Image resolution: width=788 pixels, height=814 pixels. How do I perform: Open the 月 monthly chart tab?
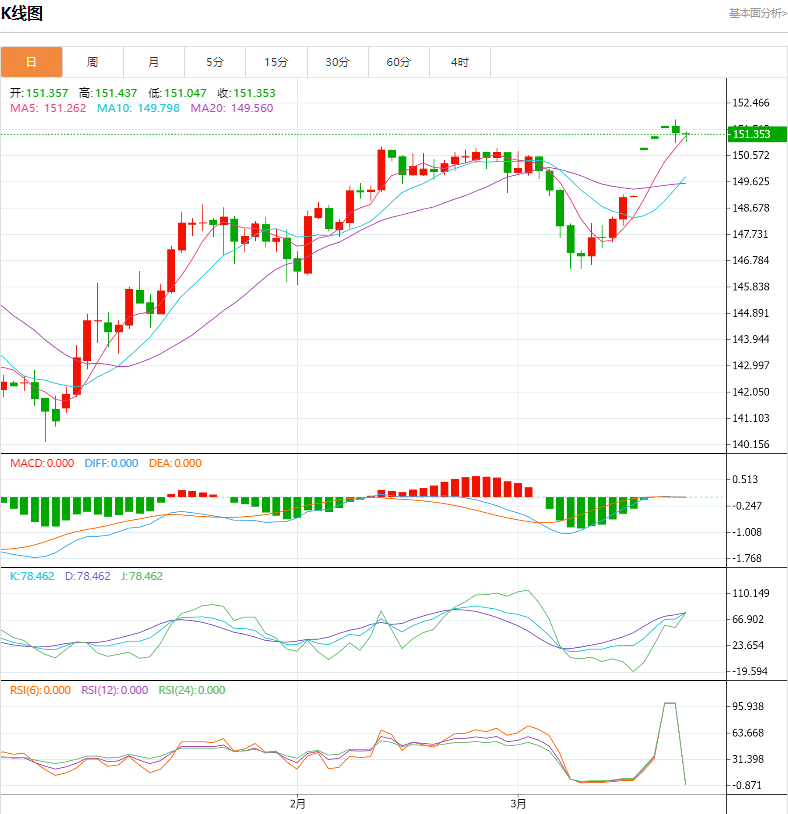click(153, 62)
